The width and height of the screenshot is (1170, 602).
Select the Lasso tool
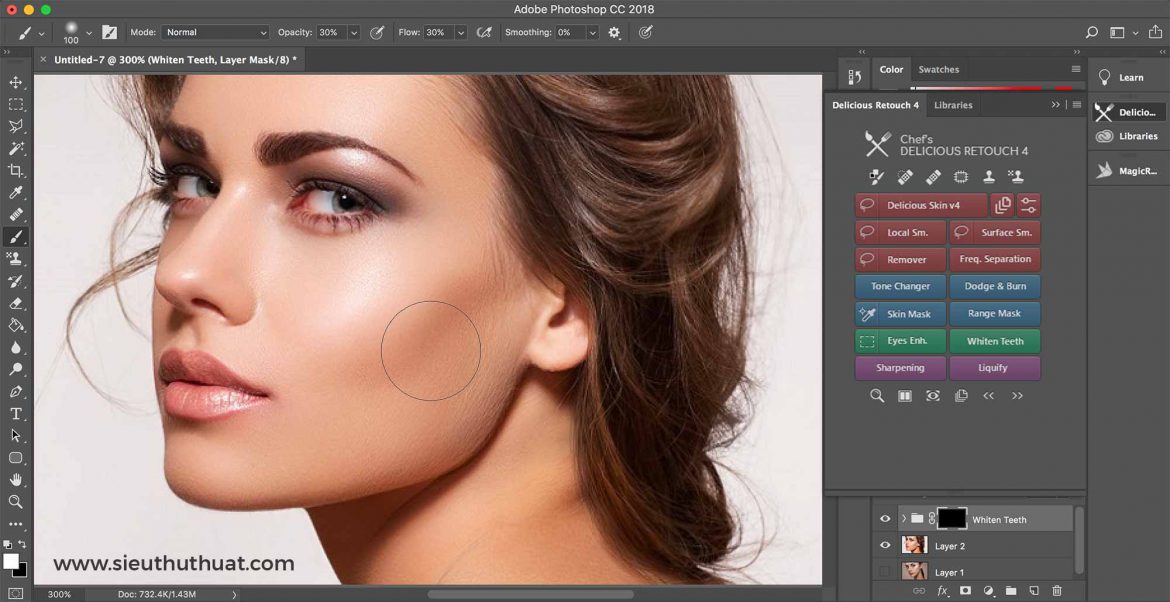tap(16, 126)
